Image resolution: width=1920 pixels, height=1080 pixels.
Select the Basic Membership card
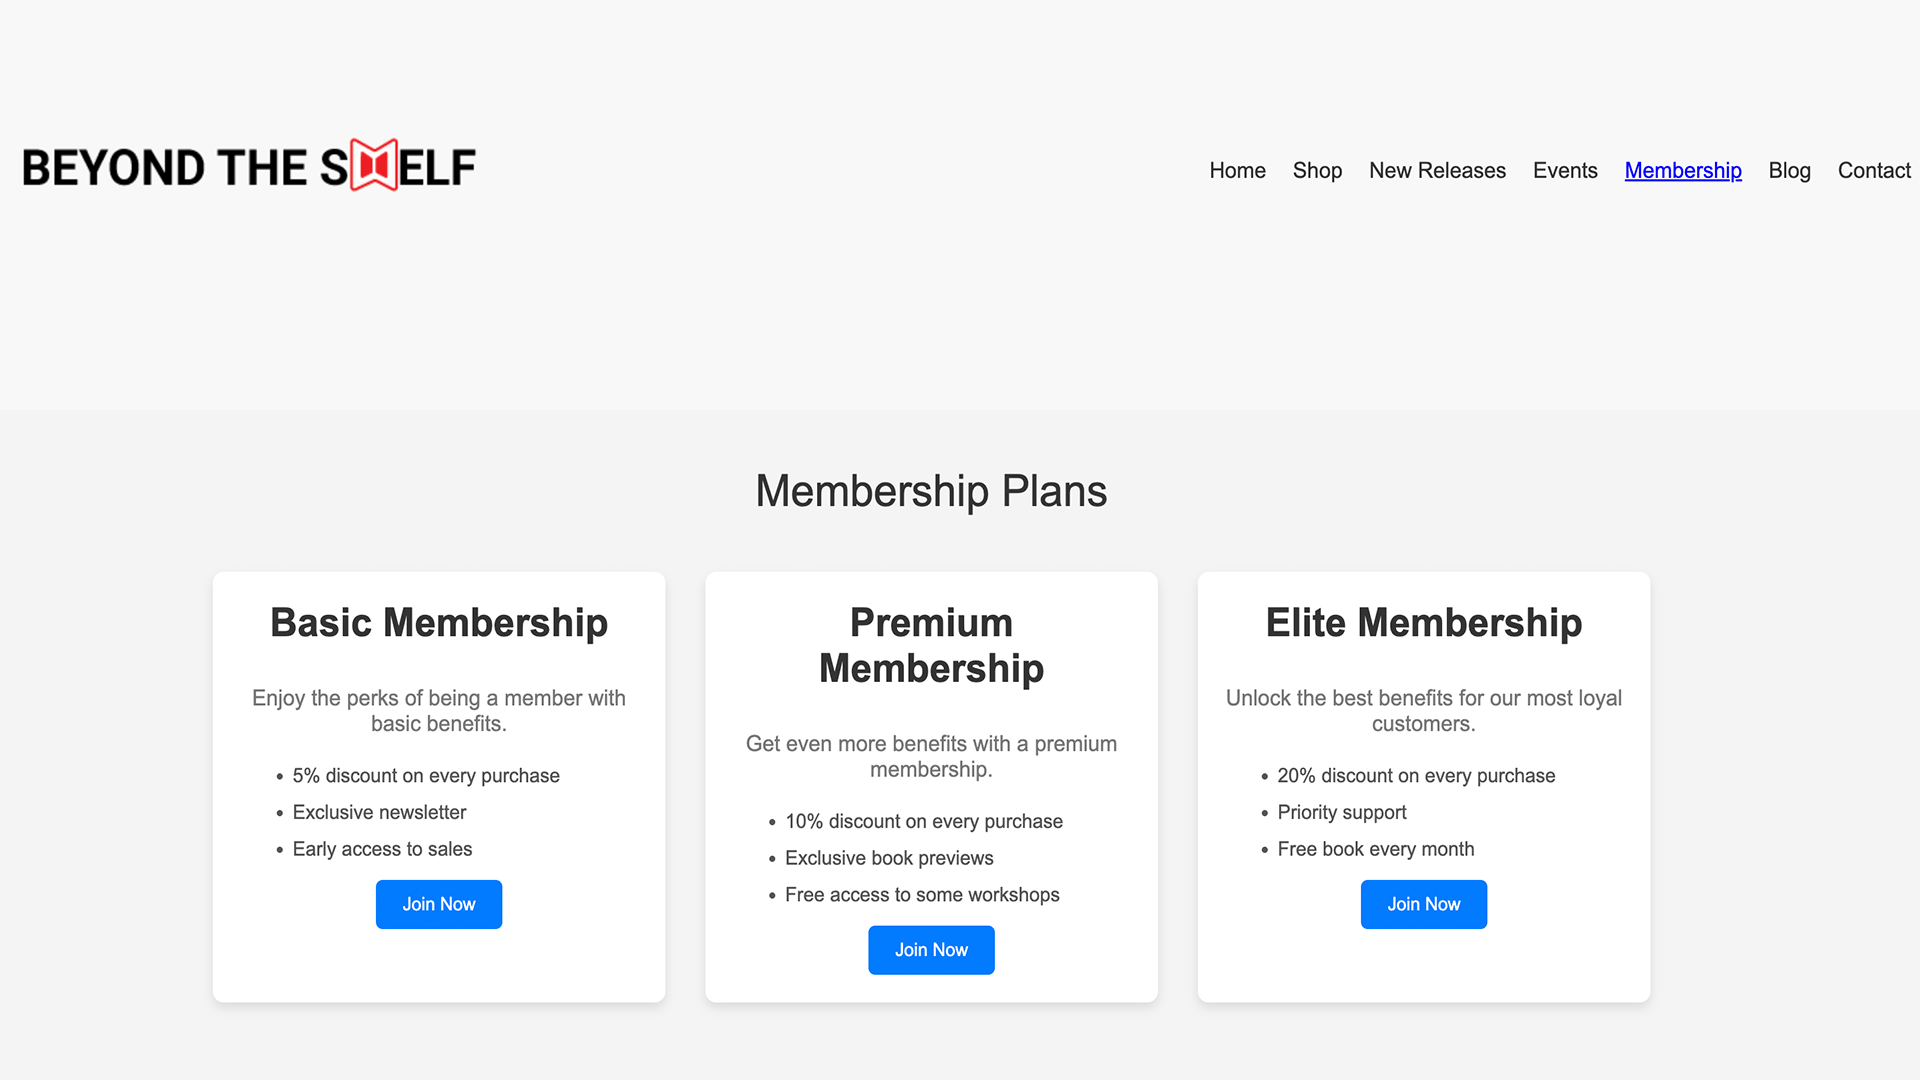[x=438, y=786]
